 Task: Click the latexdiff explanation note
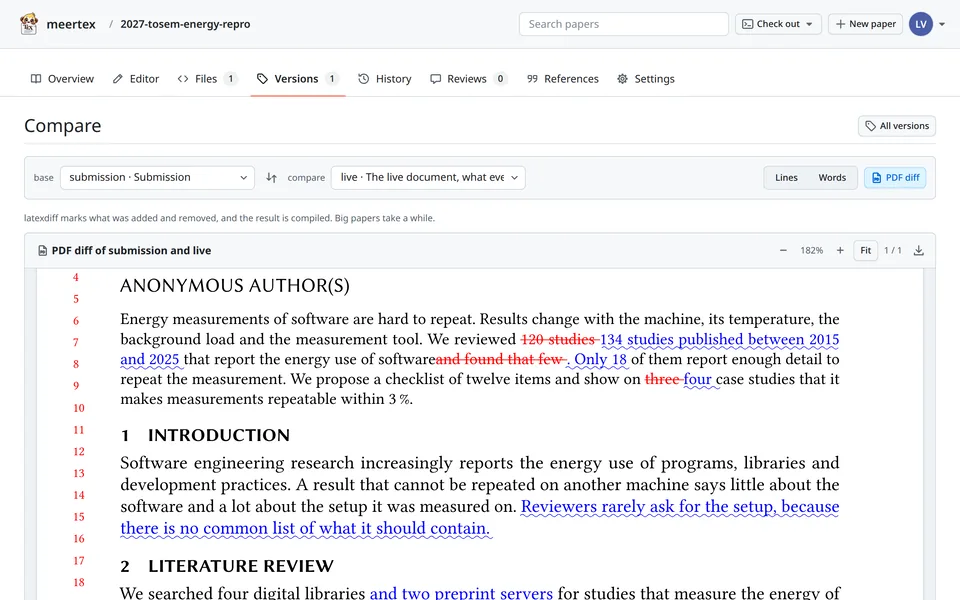230,218
